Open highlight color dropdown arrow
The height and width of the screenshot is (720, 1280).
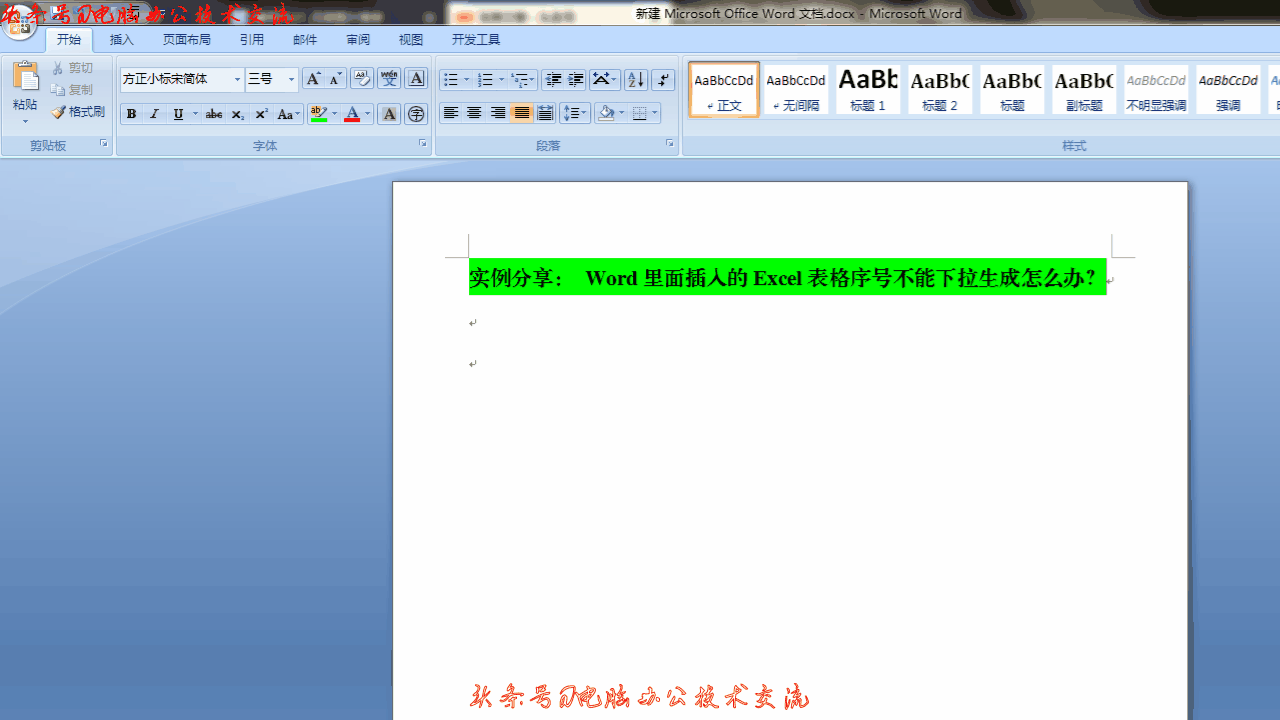335,114
